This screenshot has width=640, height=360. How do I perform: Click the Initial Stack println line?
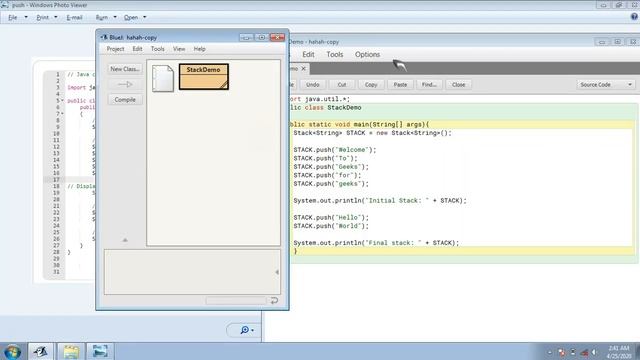380,201
